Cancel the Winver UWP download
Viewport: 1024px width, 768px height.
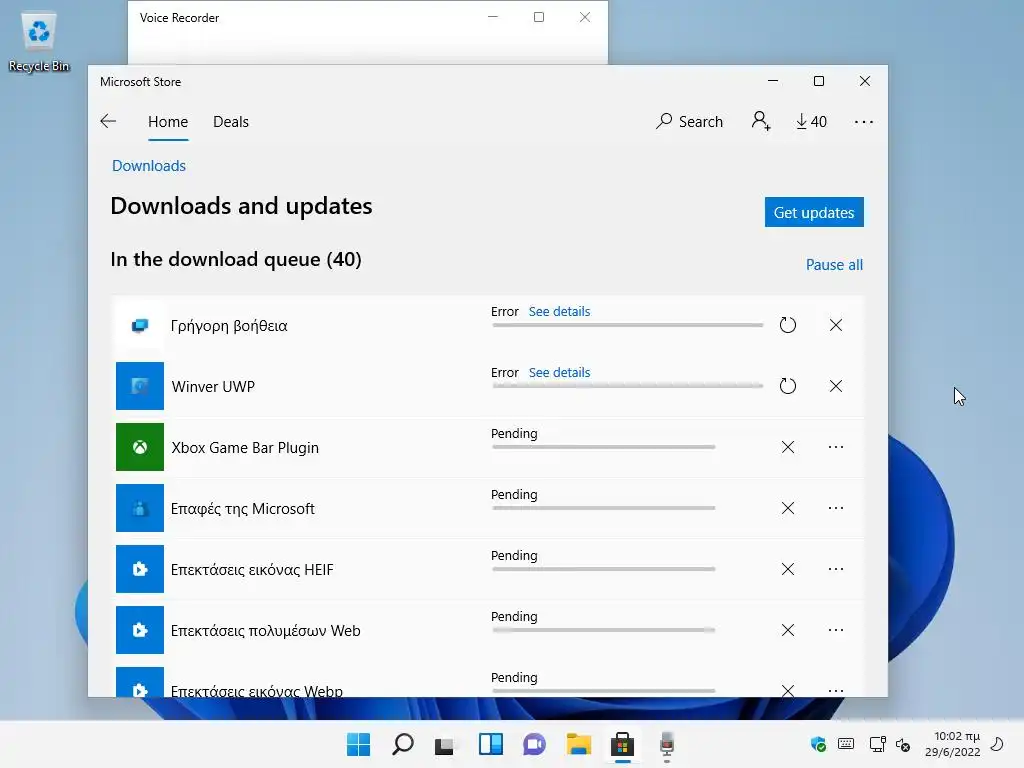click(835, 386)
